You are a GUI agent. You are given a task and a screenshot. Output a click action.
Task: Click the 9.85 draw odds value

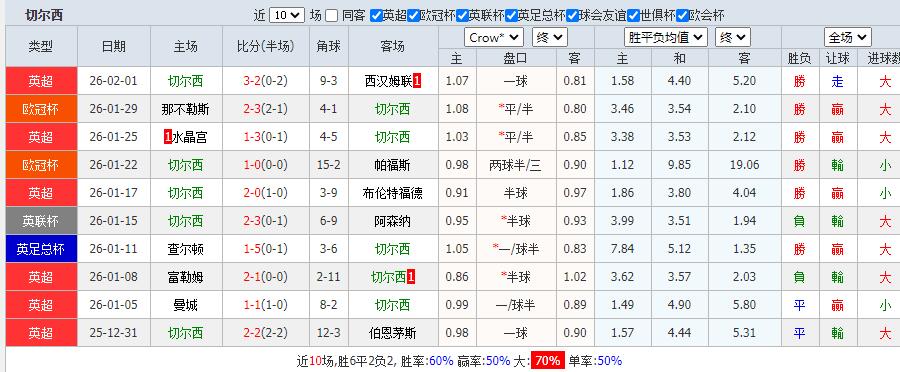680,165
